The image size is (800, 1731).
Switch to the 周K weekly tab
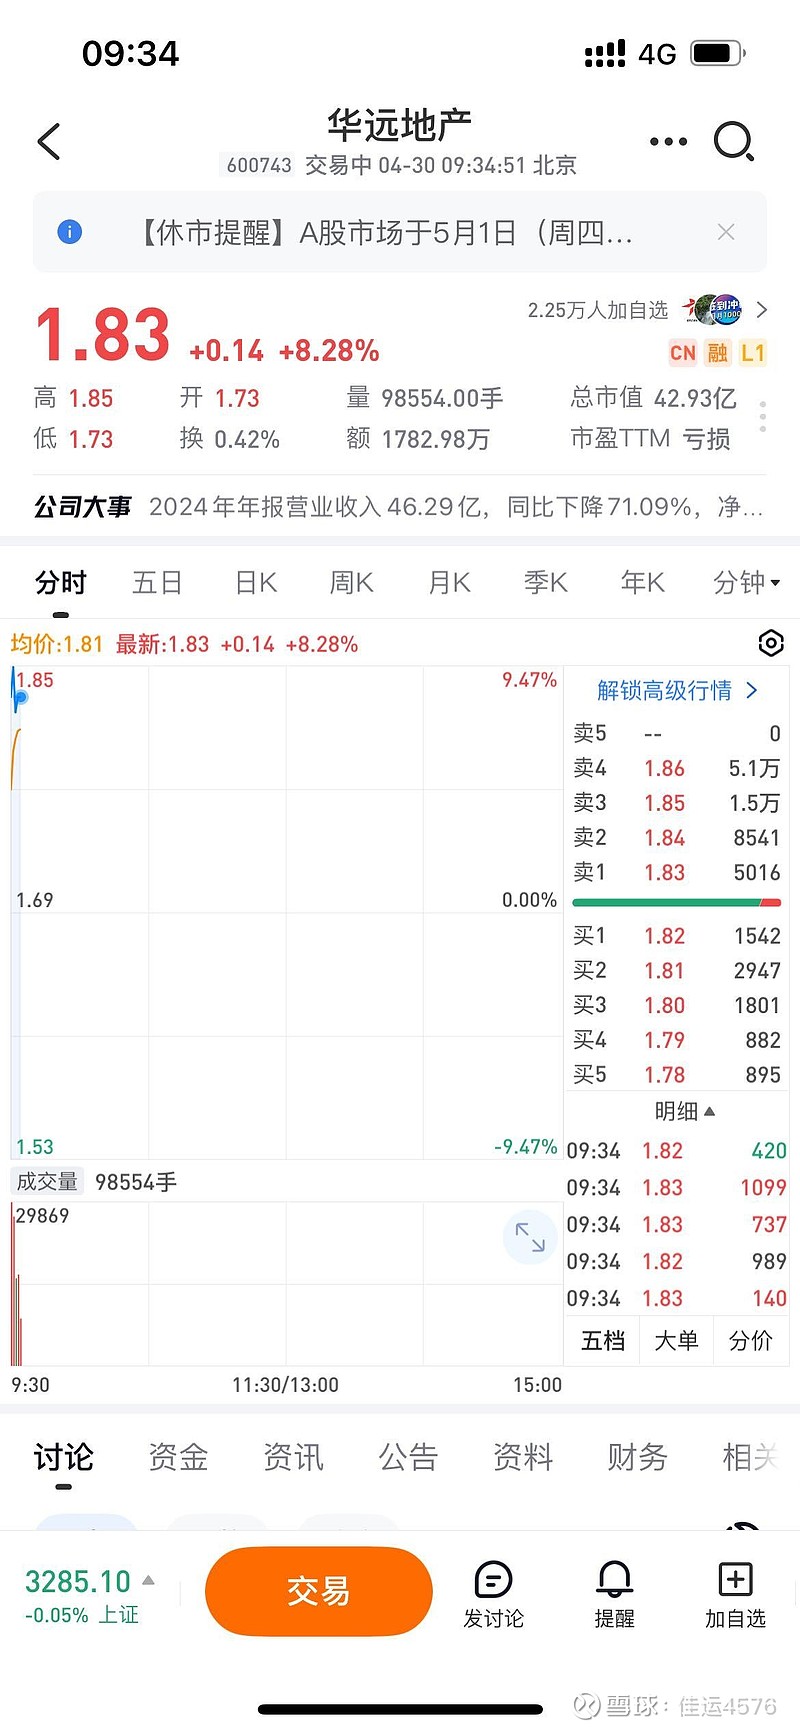[x=352, y=582]
